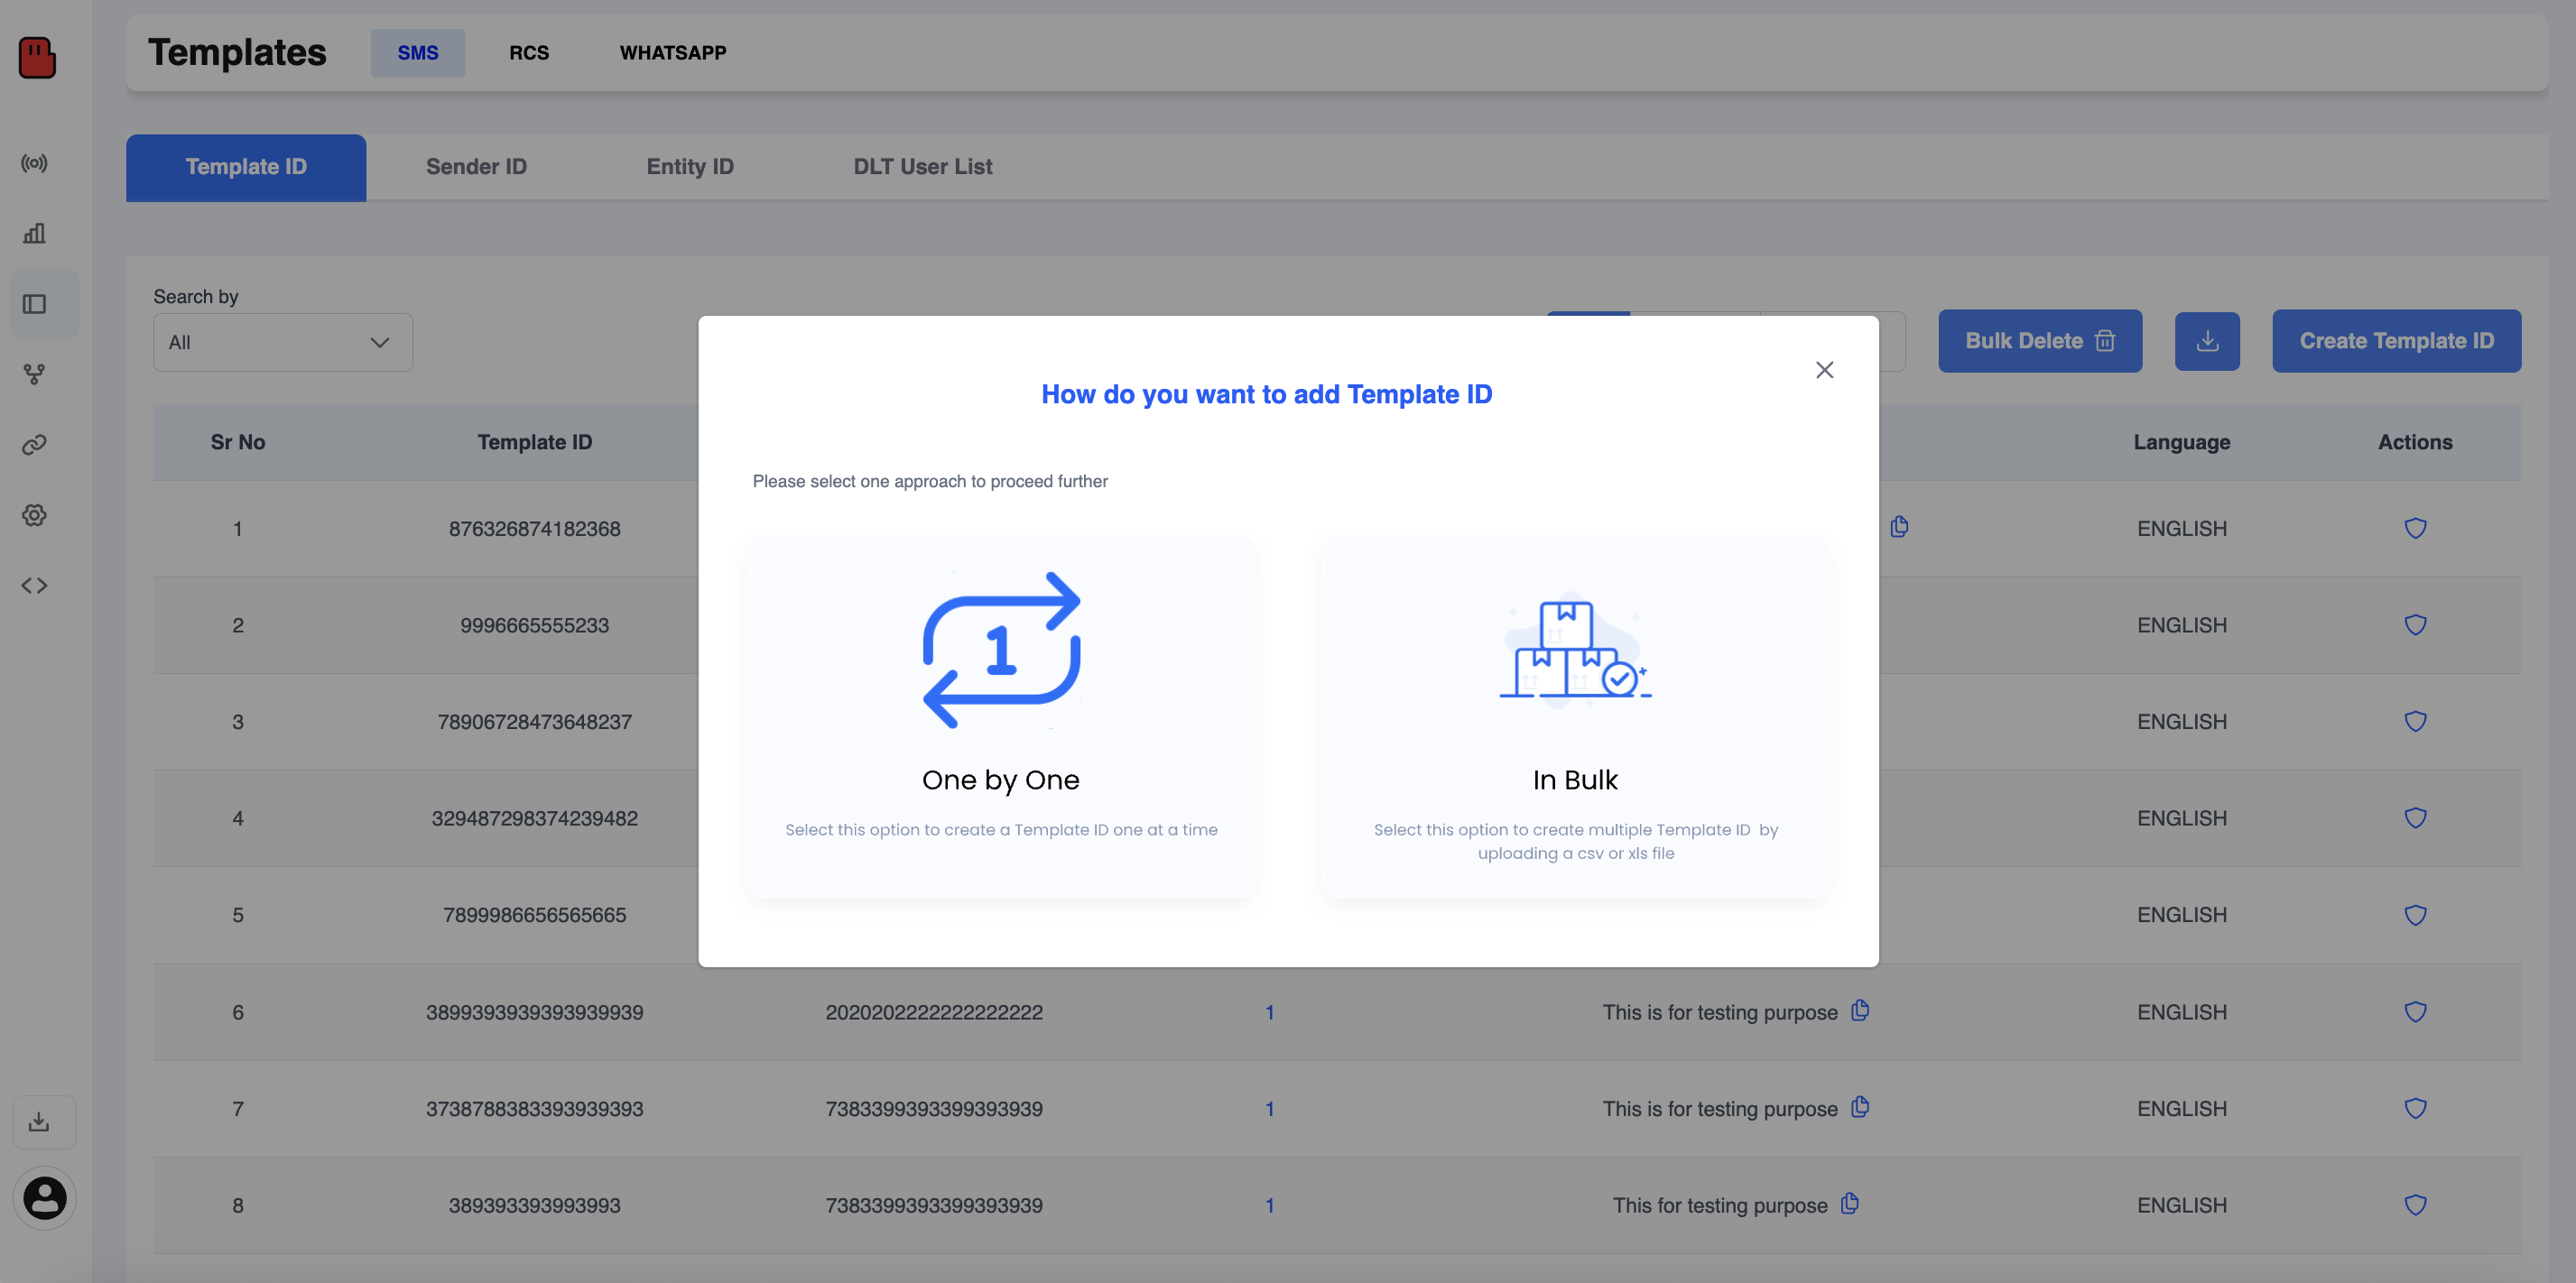Copy 'This for testing purpose' text in row 8
The width and height of the screenshot is (2576, 1283).
1850,1203
